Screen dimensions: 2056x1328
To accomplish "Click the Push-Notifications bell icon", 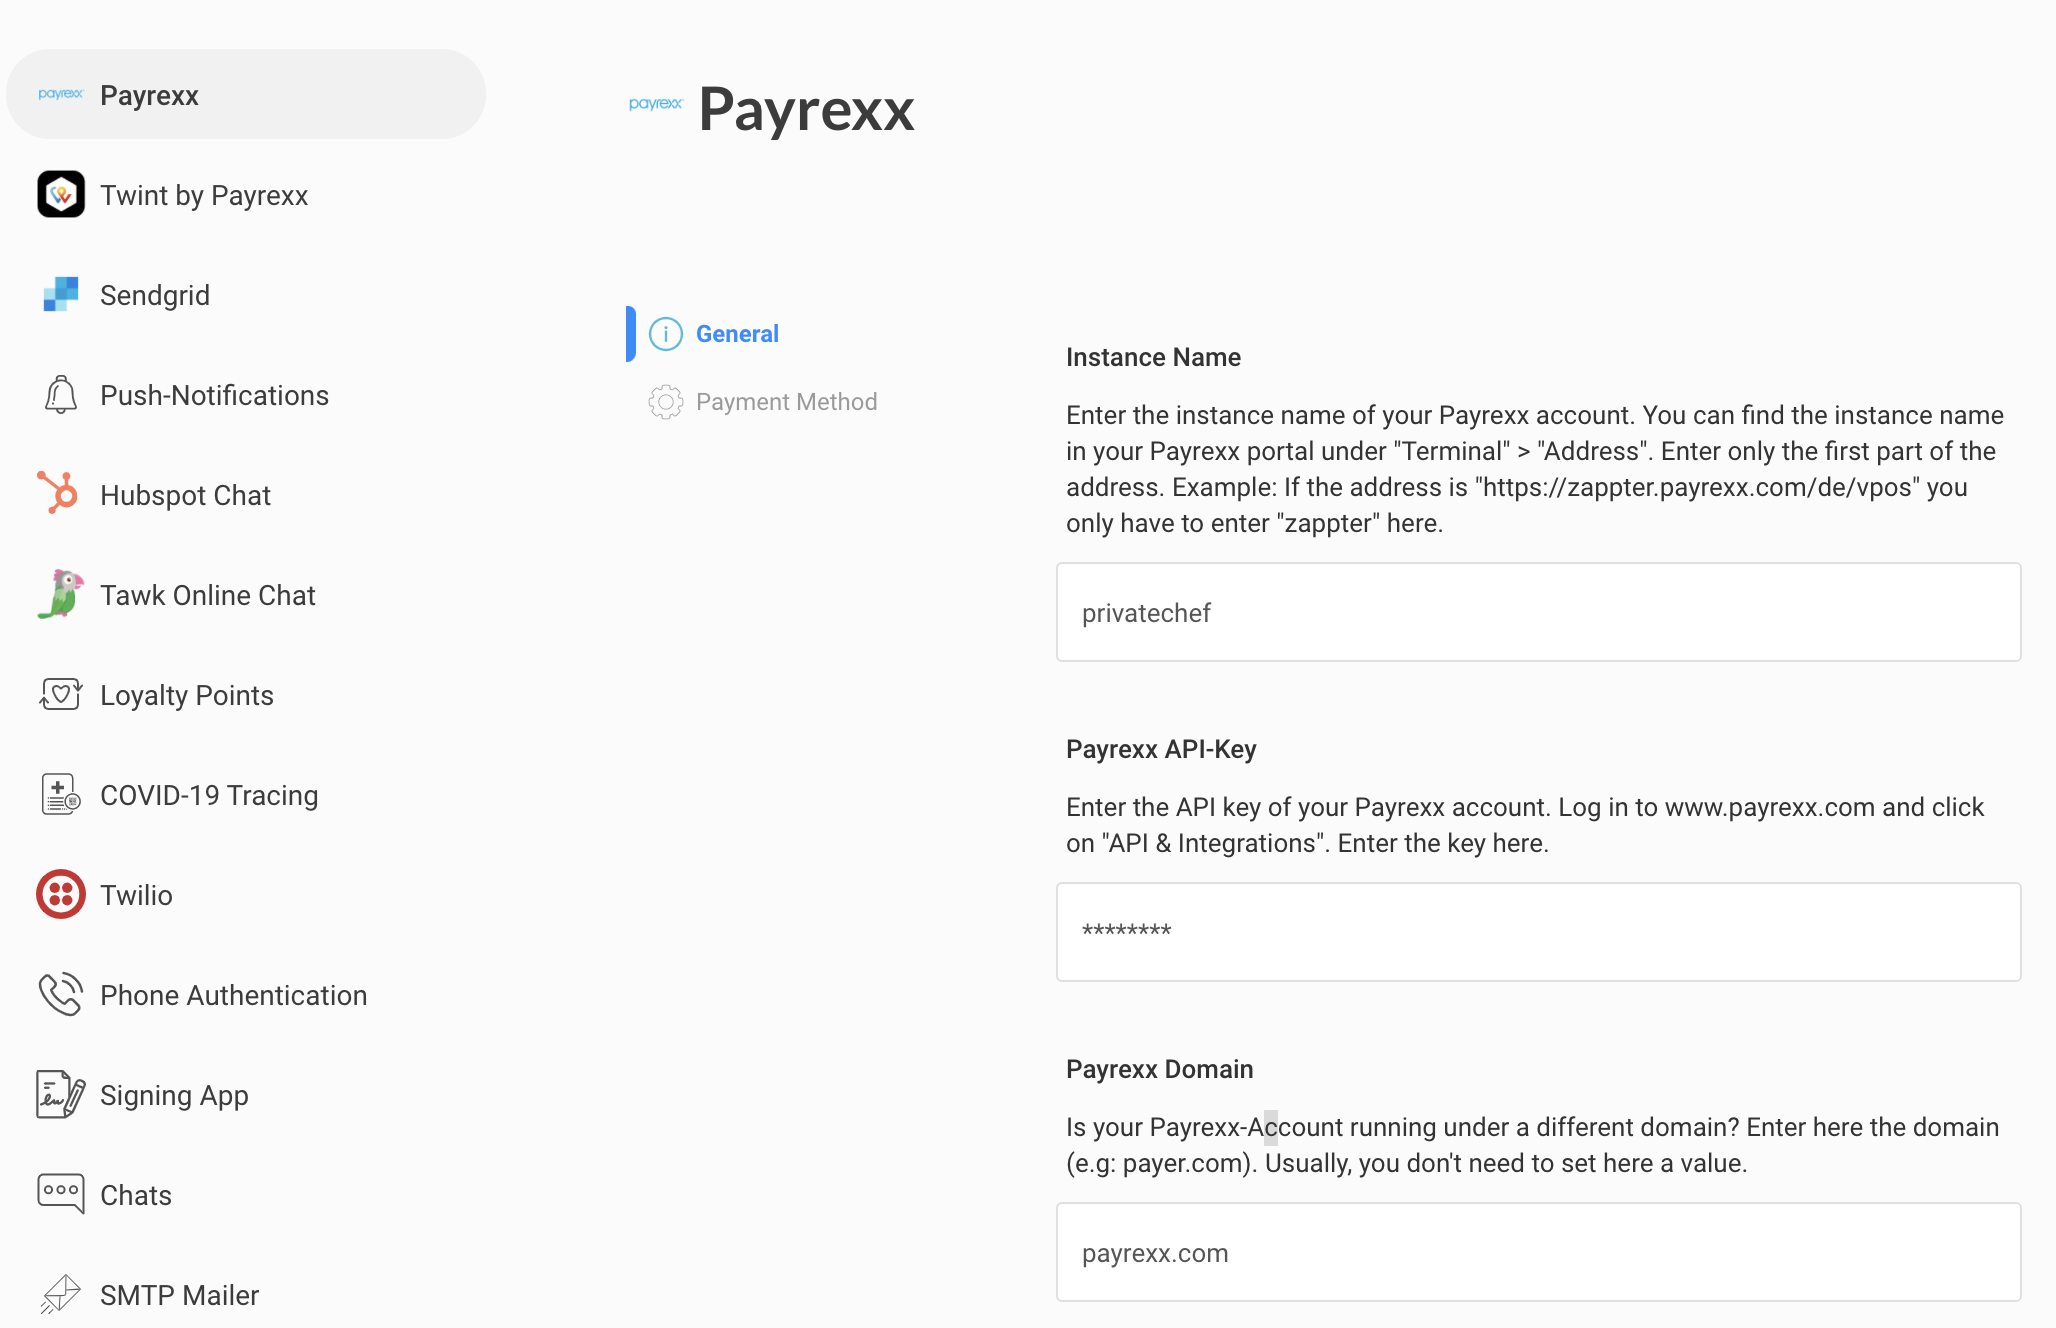I will tap(61, 394).
